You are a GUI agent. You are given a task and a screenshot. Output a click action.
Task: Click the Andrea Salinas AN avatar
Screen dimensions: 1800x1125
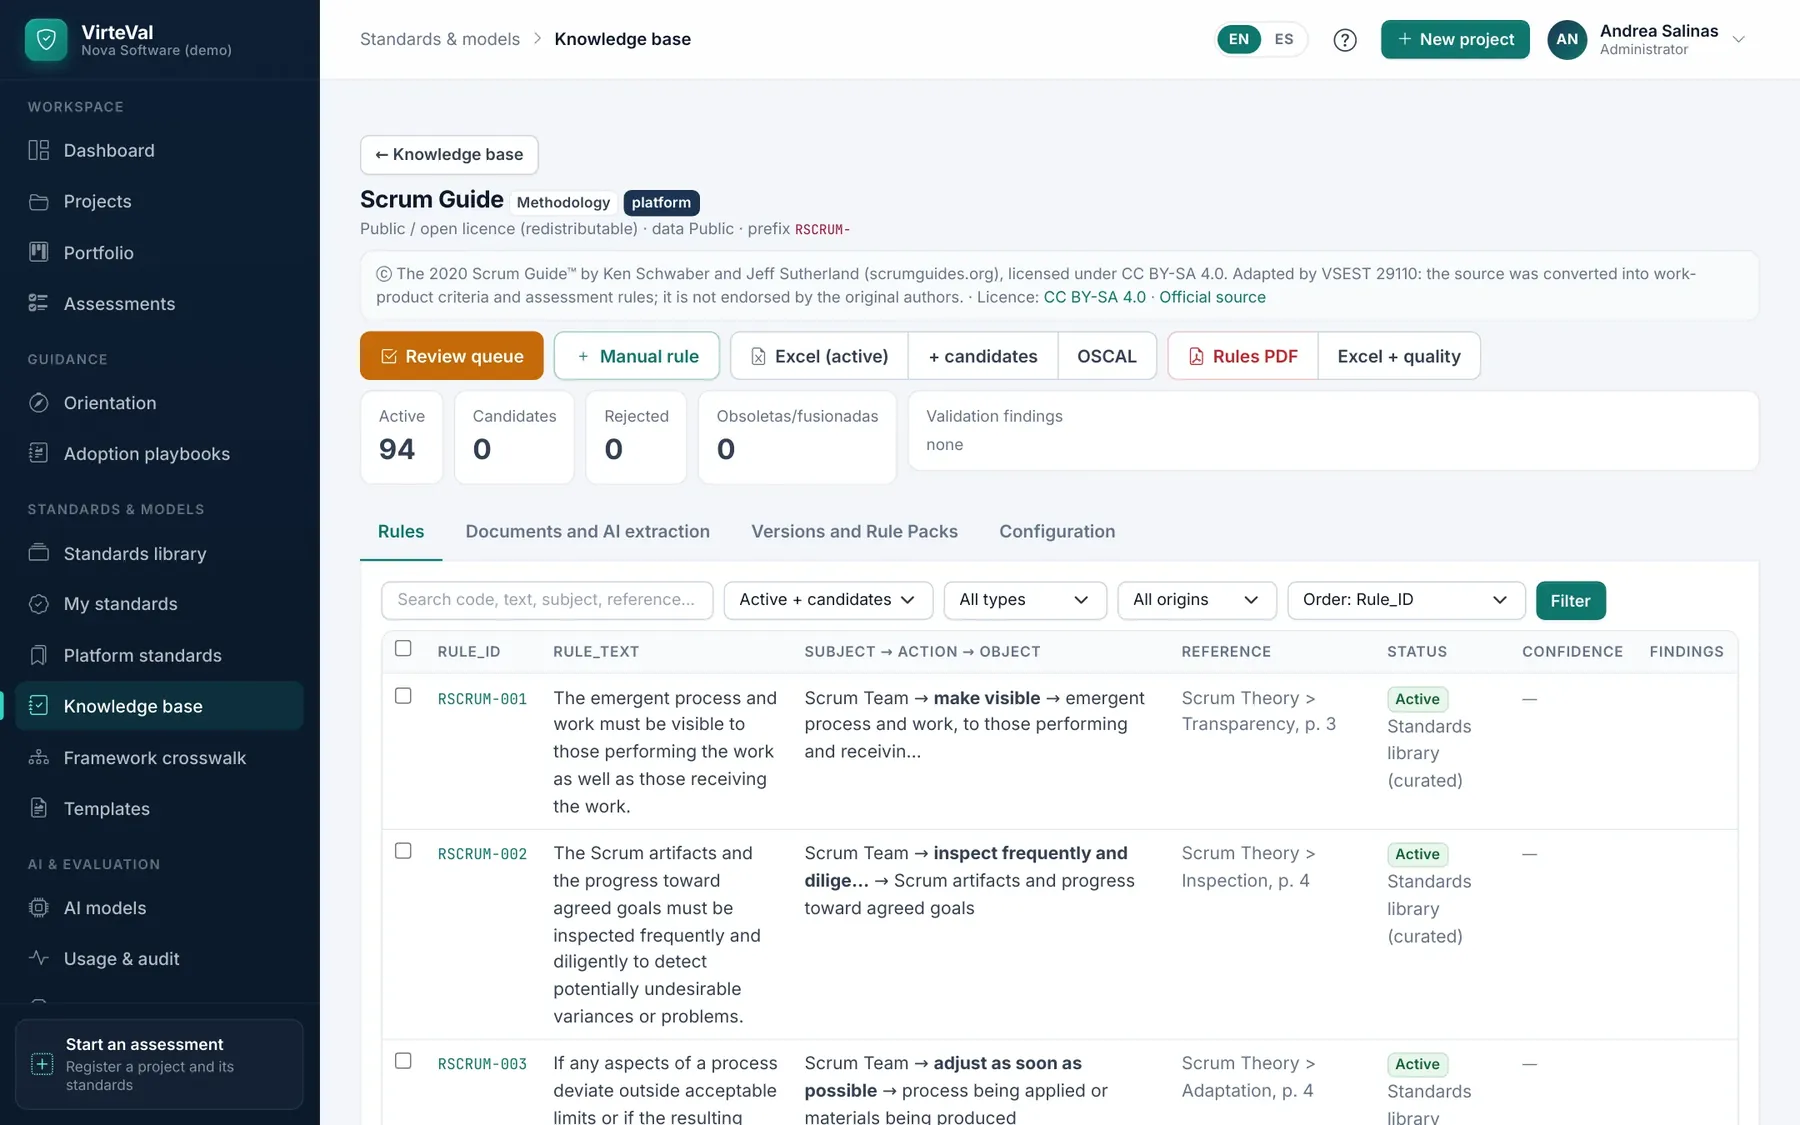(x=1567, y=40)
